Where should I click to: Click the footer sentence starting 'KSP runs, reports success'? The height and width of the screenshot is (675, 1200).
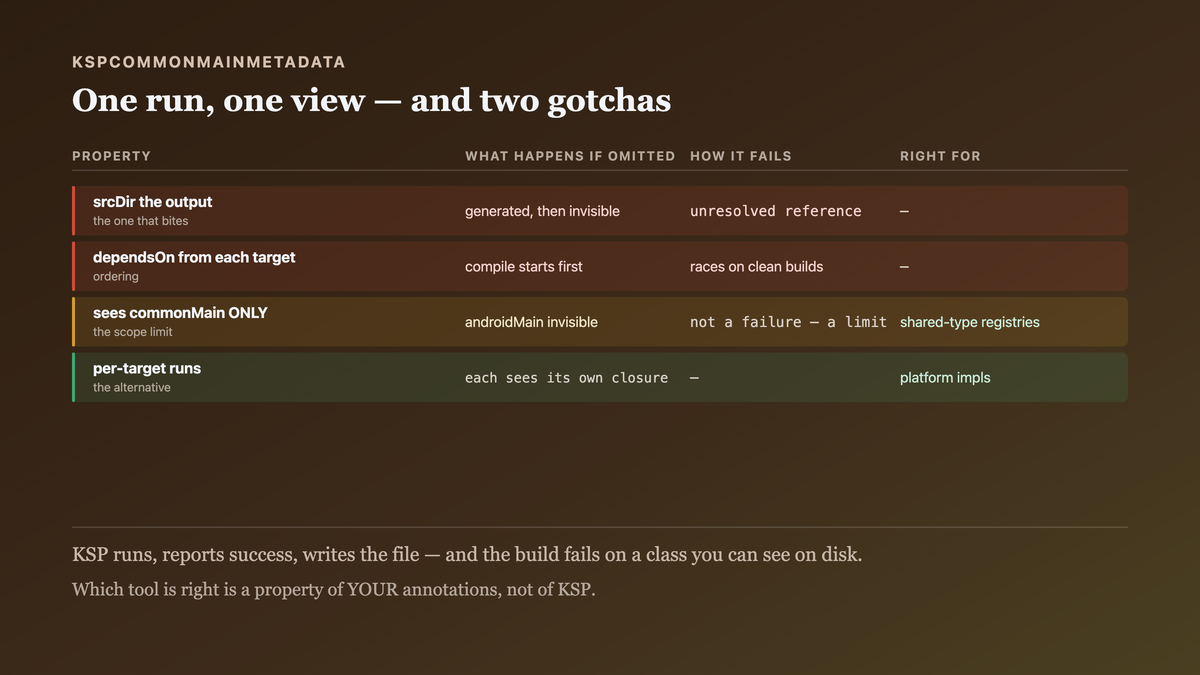click(x=467, y=555)
